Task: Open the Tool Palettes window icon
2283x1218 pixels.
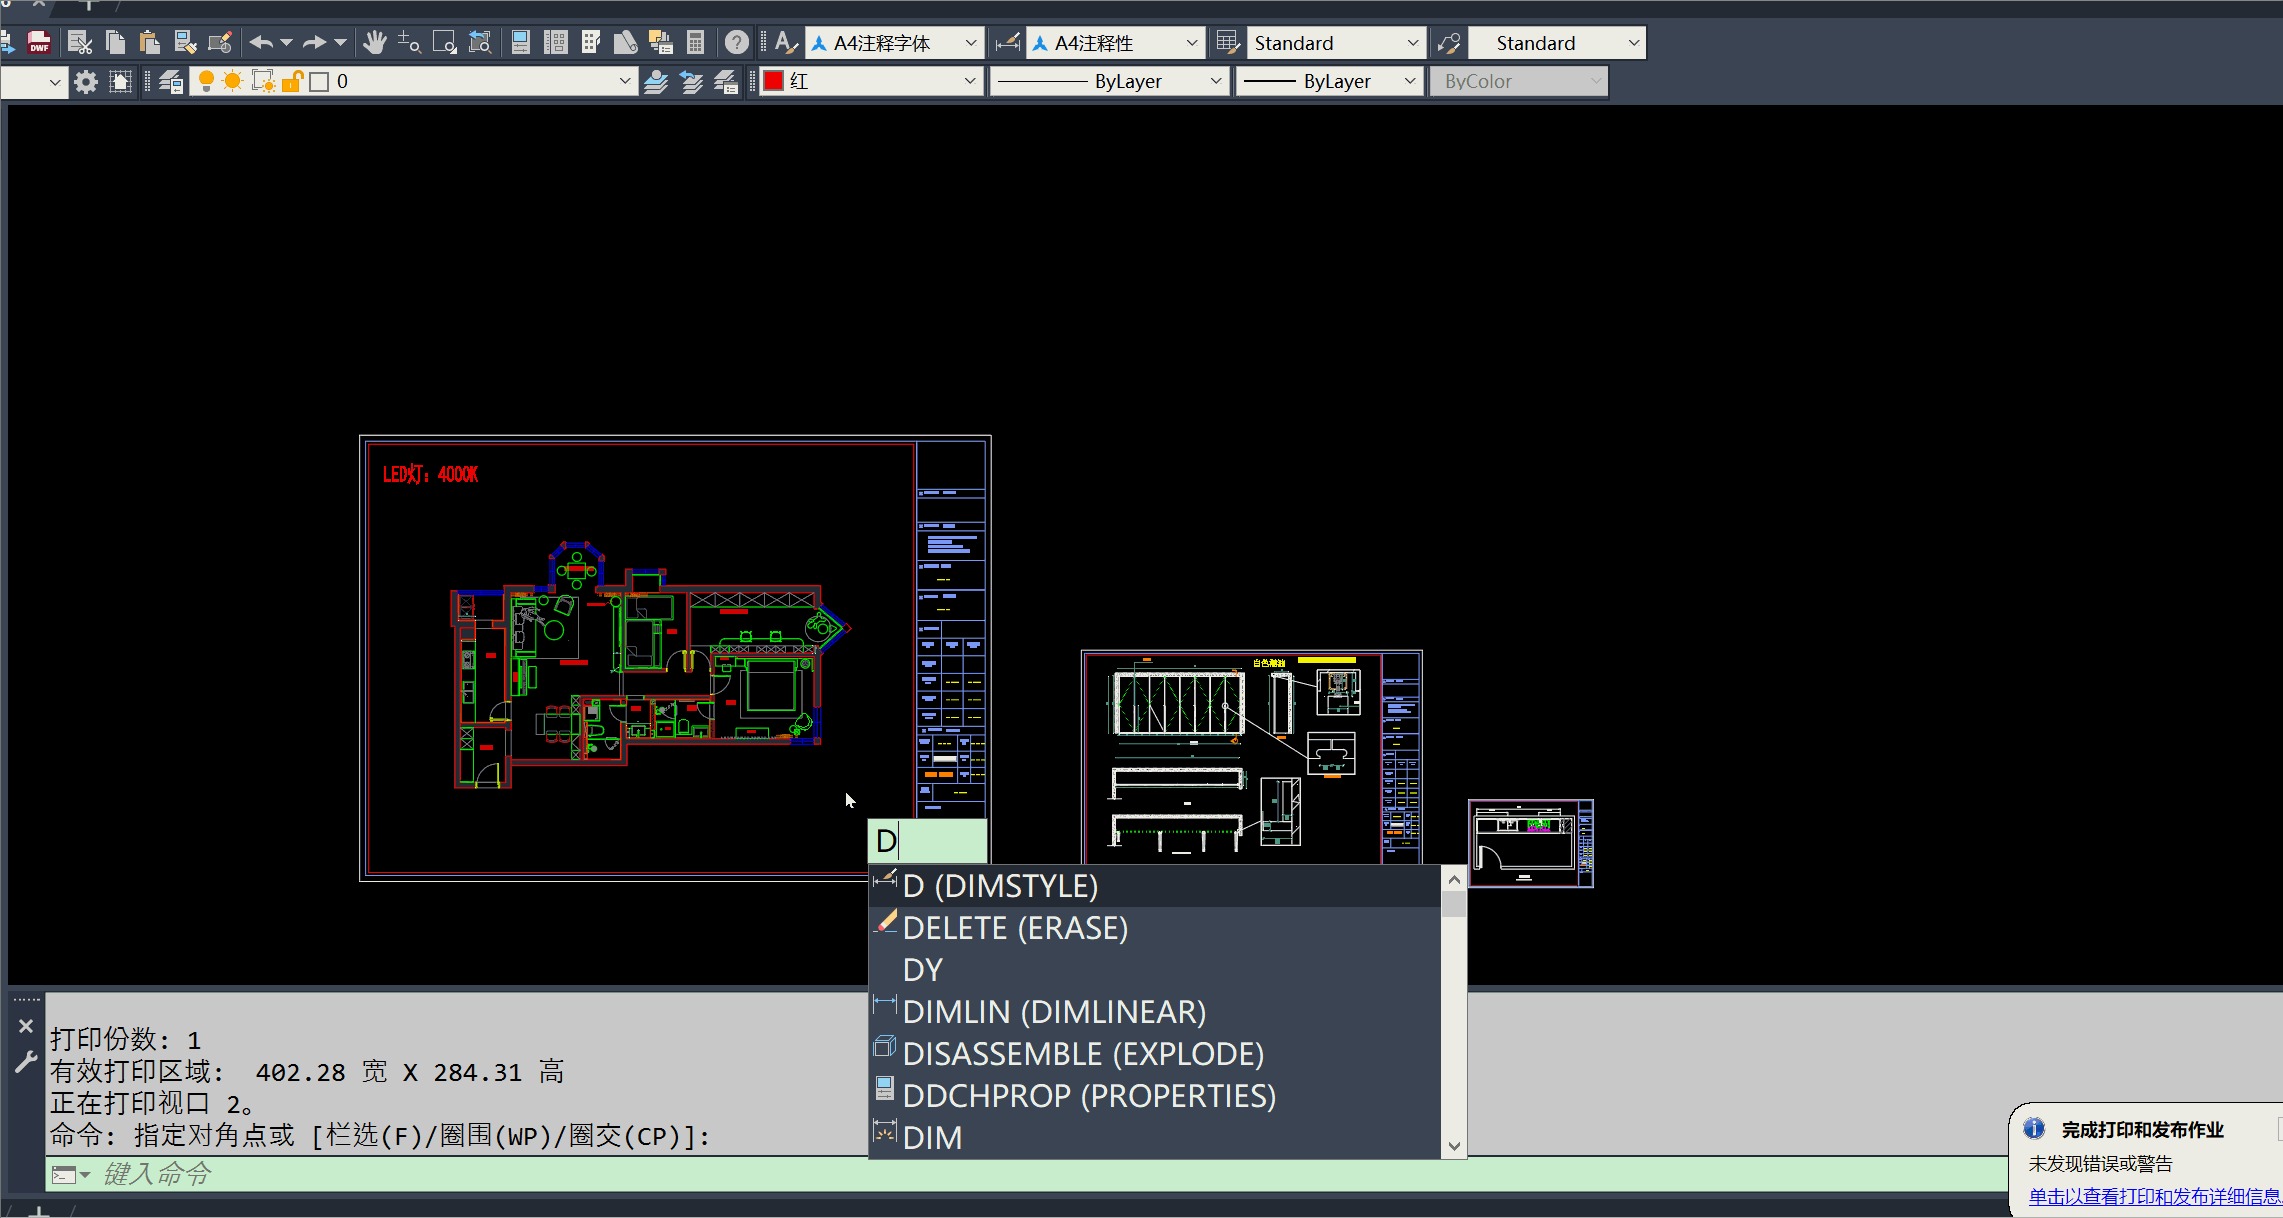Action: coord(591,42)
